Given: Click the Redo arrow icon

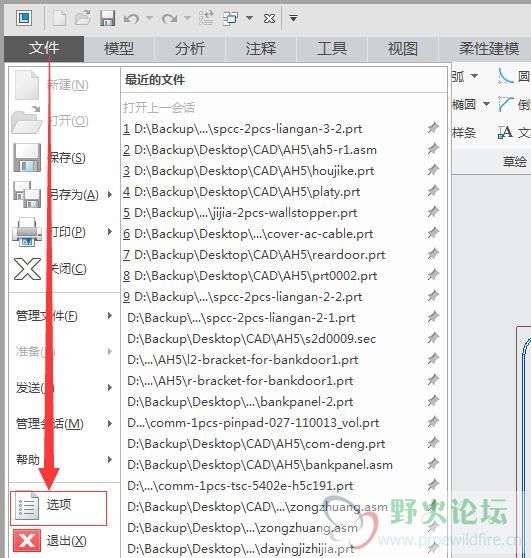Looking at the screenshot, I should coord(169,18).
